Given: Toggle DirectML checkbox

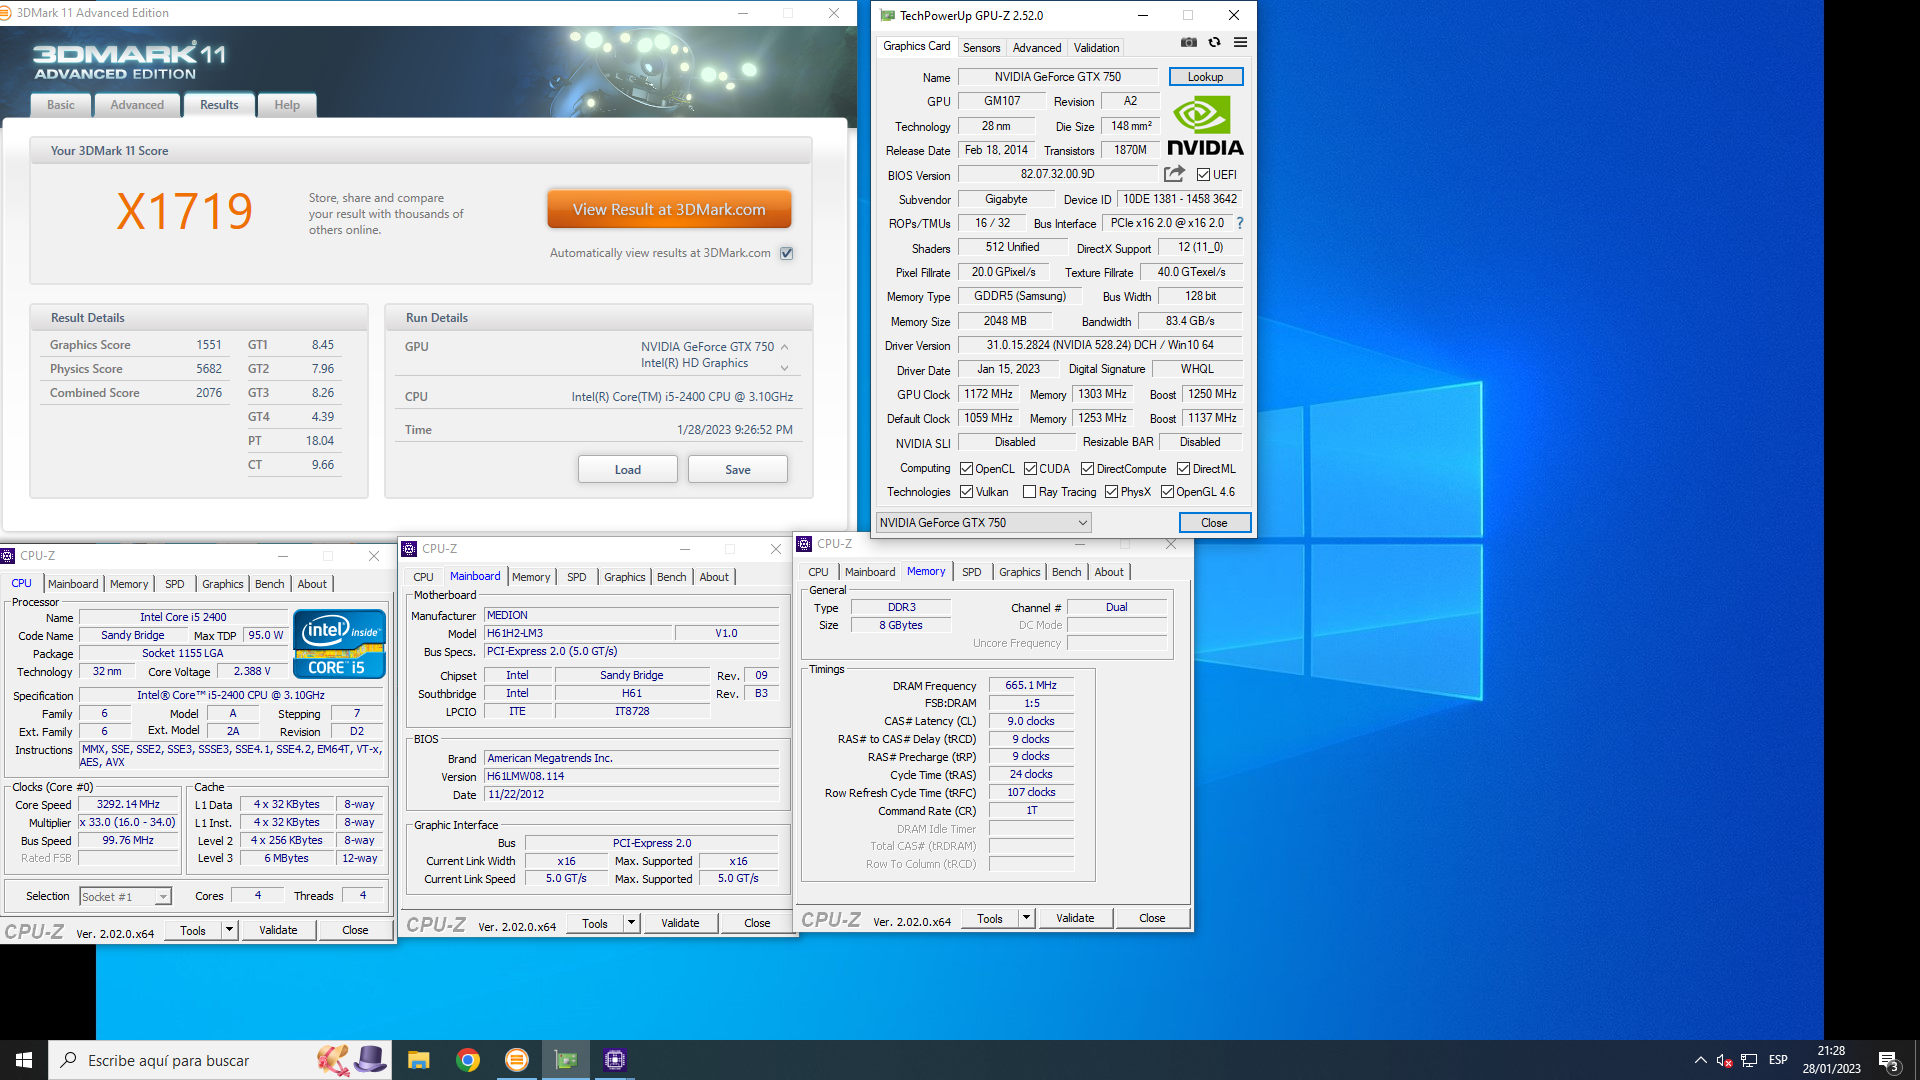Looking at the screenshot, I should click(1183, 468).
